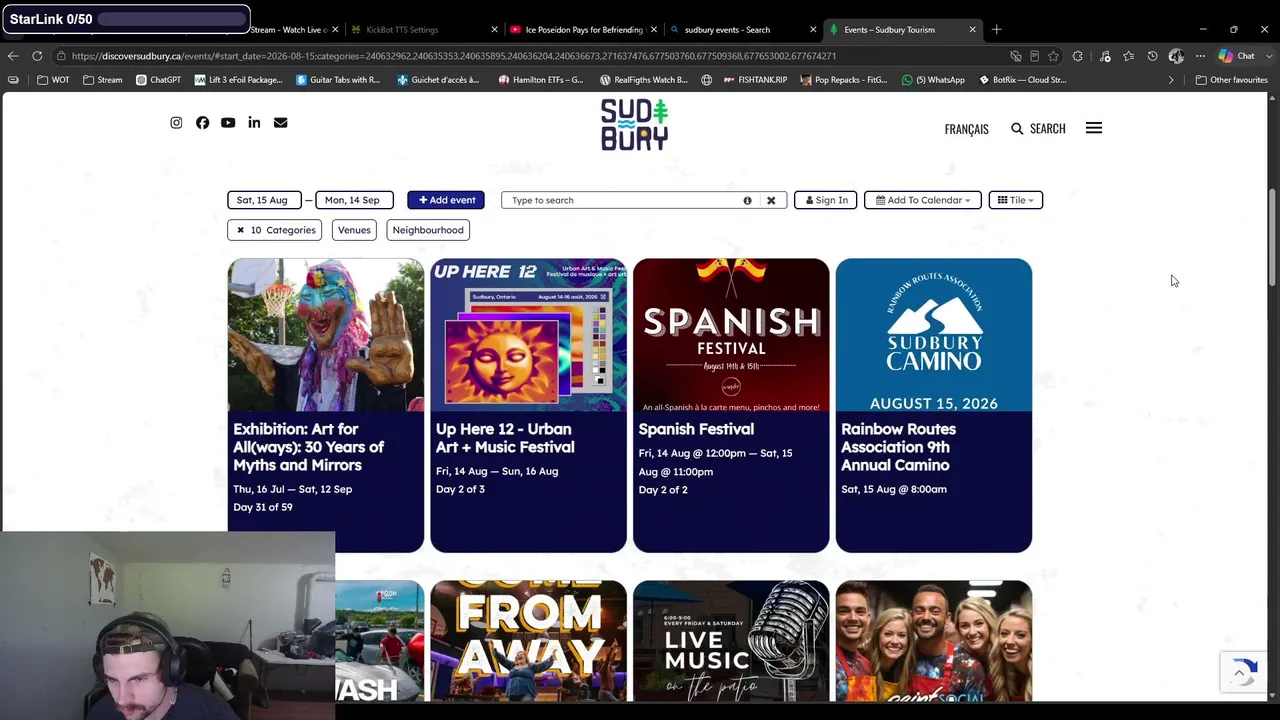Viewport: 1280px width, 720px height.
Task: Pick the end date Mon, 14 Sep
Action: 354,200
